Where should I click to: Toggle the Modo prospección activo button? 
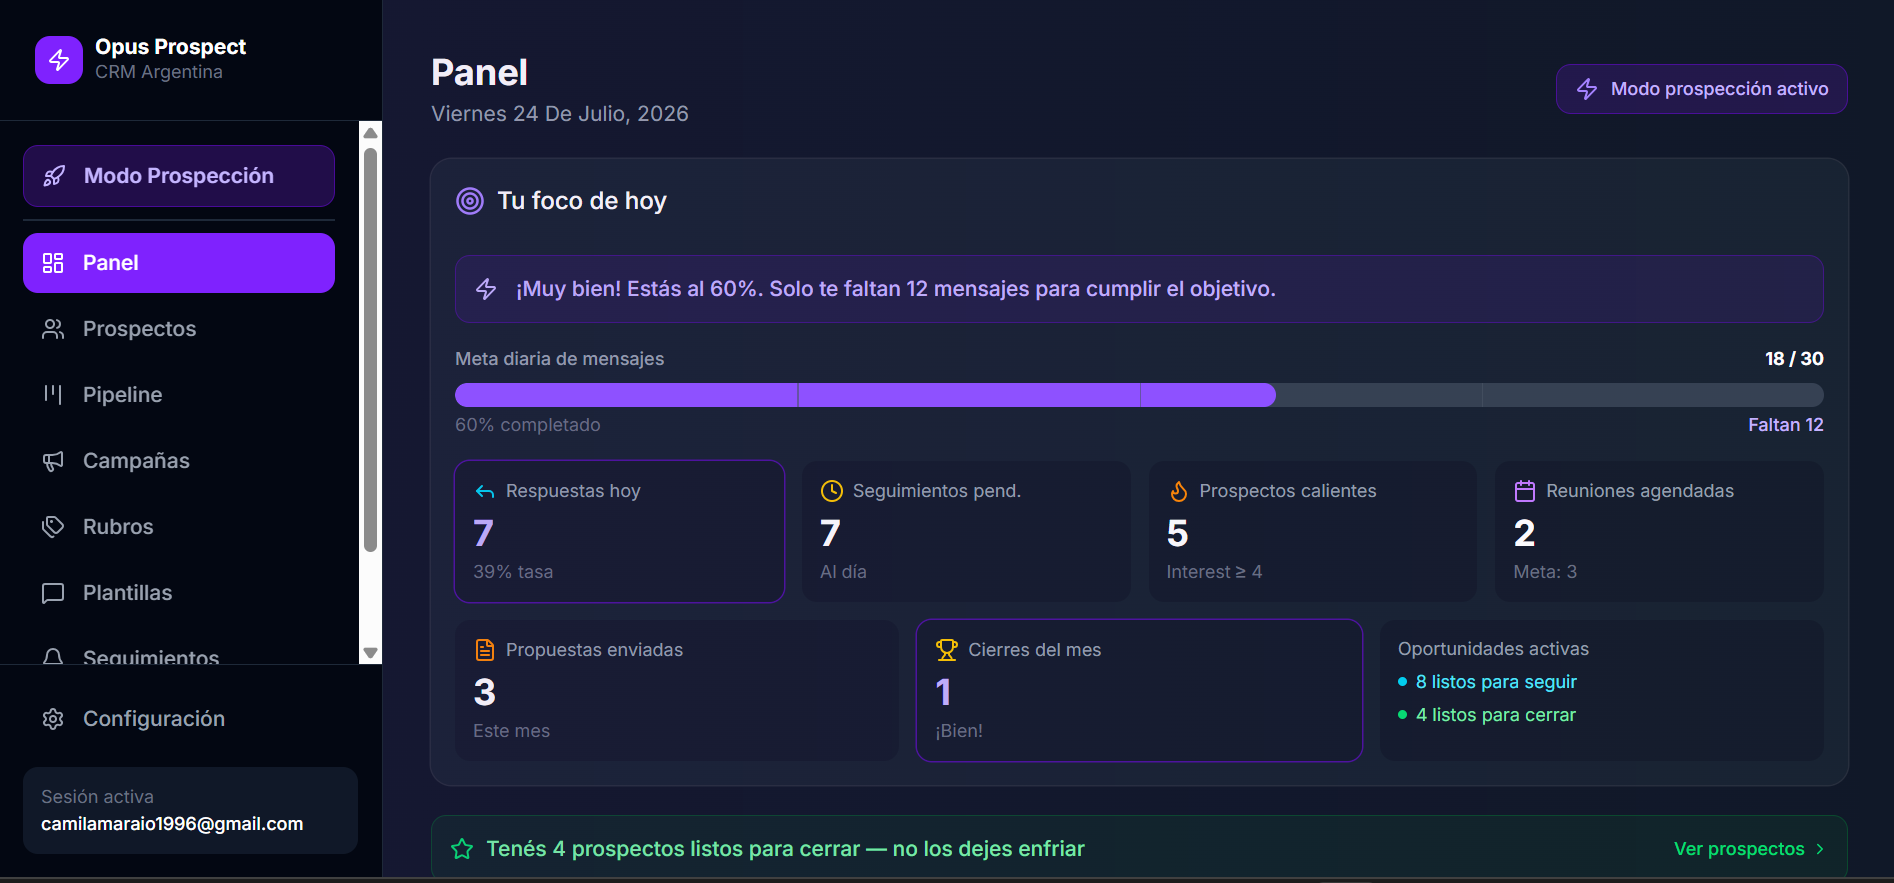(1701, 89)
